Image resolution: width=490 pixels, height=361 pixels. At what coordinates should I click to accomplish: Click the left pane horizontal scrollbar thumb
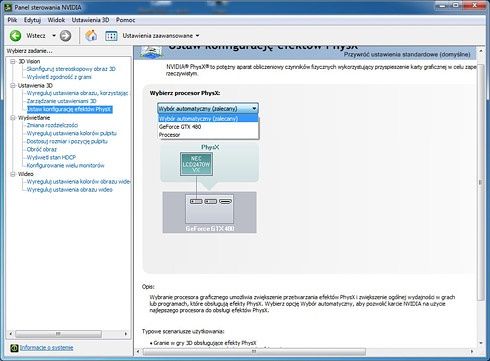(58, 334)
